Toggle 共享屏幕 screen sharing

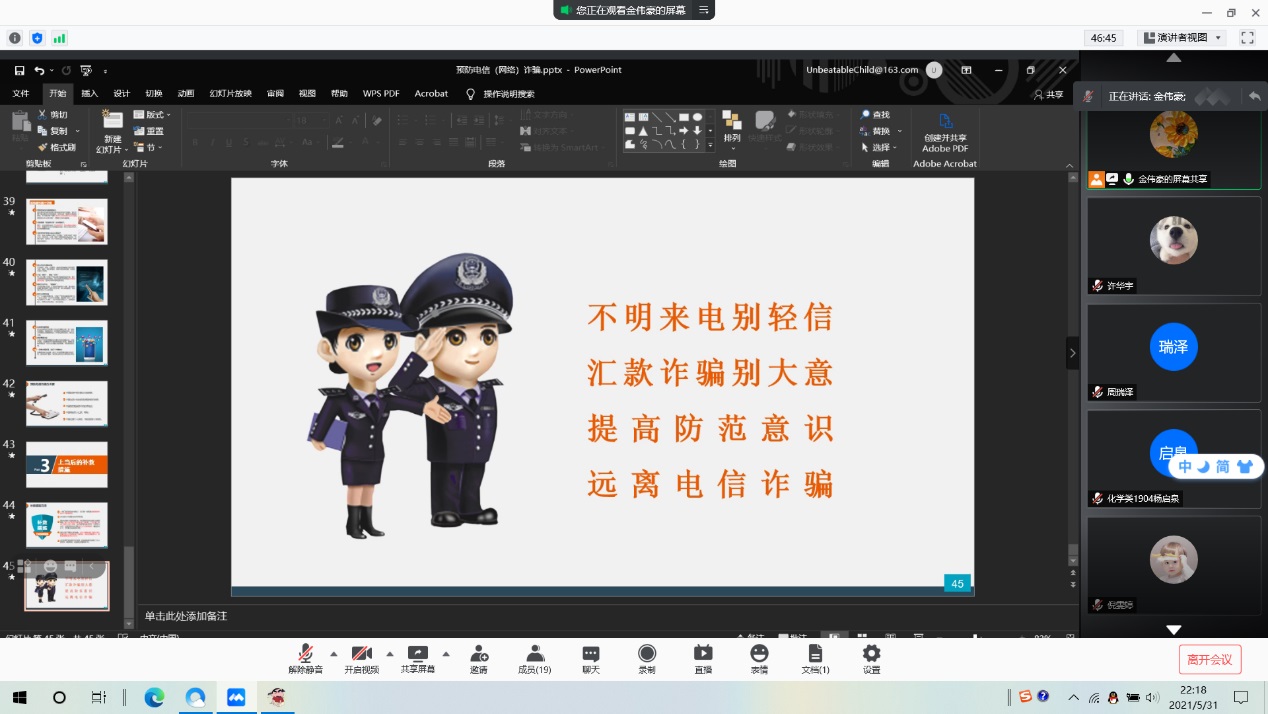[x=418, y=658]
